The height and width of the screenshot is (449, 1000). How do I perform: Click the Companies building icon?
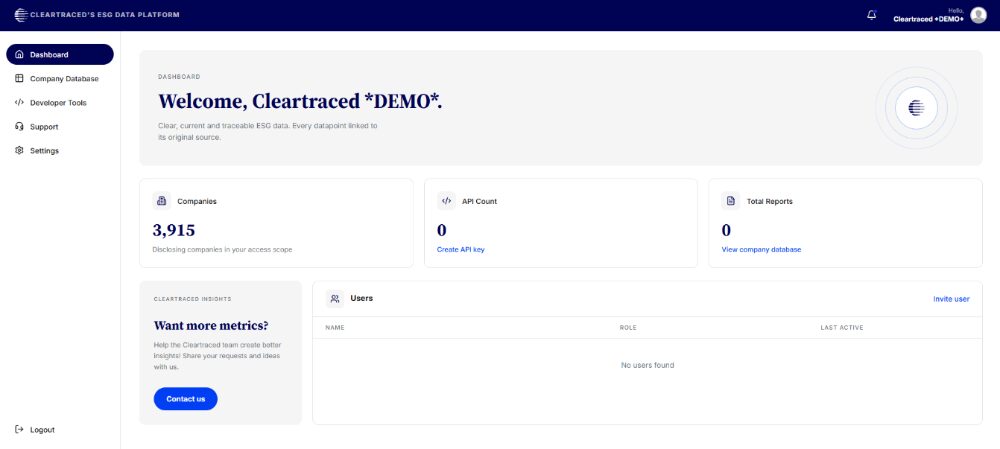point(162,201)
